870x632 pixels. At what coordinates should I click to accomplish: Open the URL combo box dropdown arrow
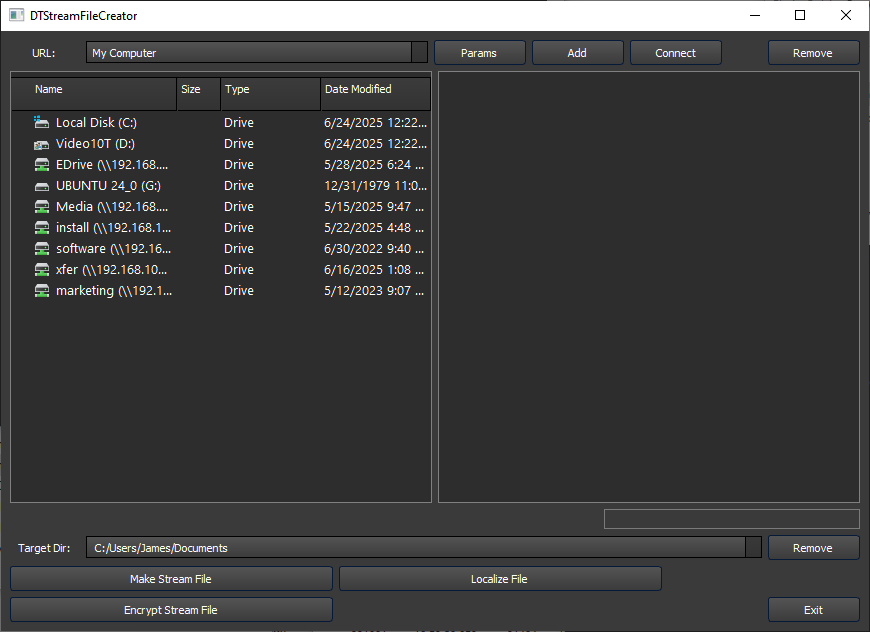(x=419, y=53)
